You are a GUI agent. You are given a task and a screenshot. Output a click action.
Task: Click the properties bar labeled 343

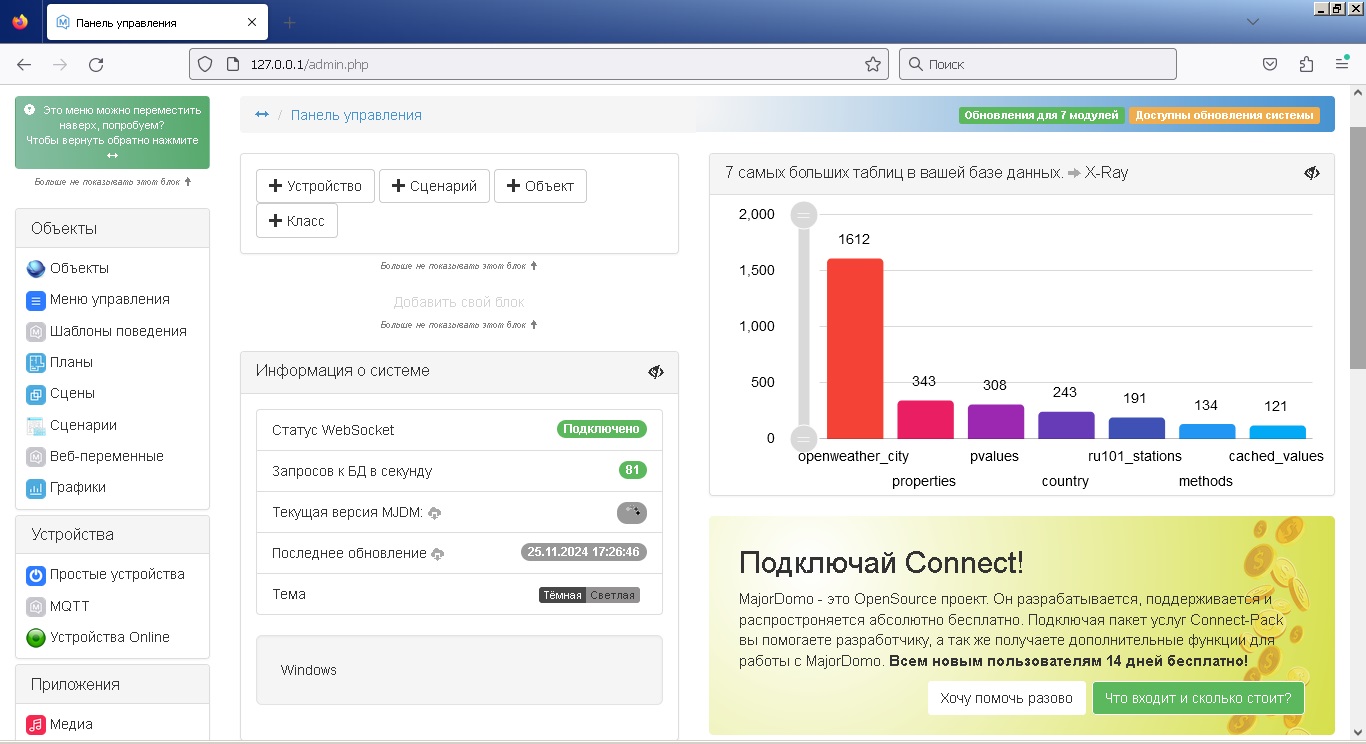(x=925, y=420)
